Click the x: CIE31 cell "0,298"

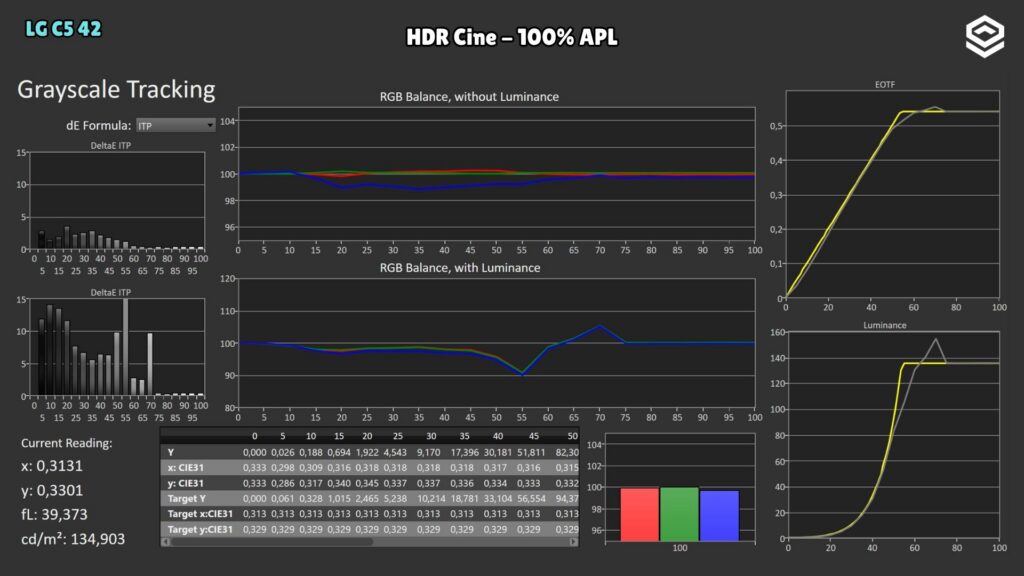click(x=283, y=468)
